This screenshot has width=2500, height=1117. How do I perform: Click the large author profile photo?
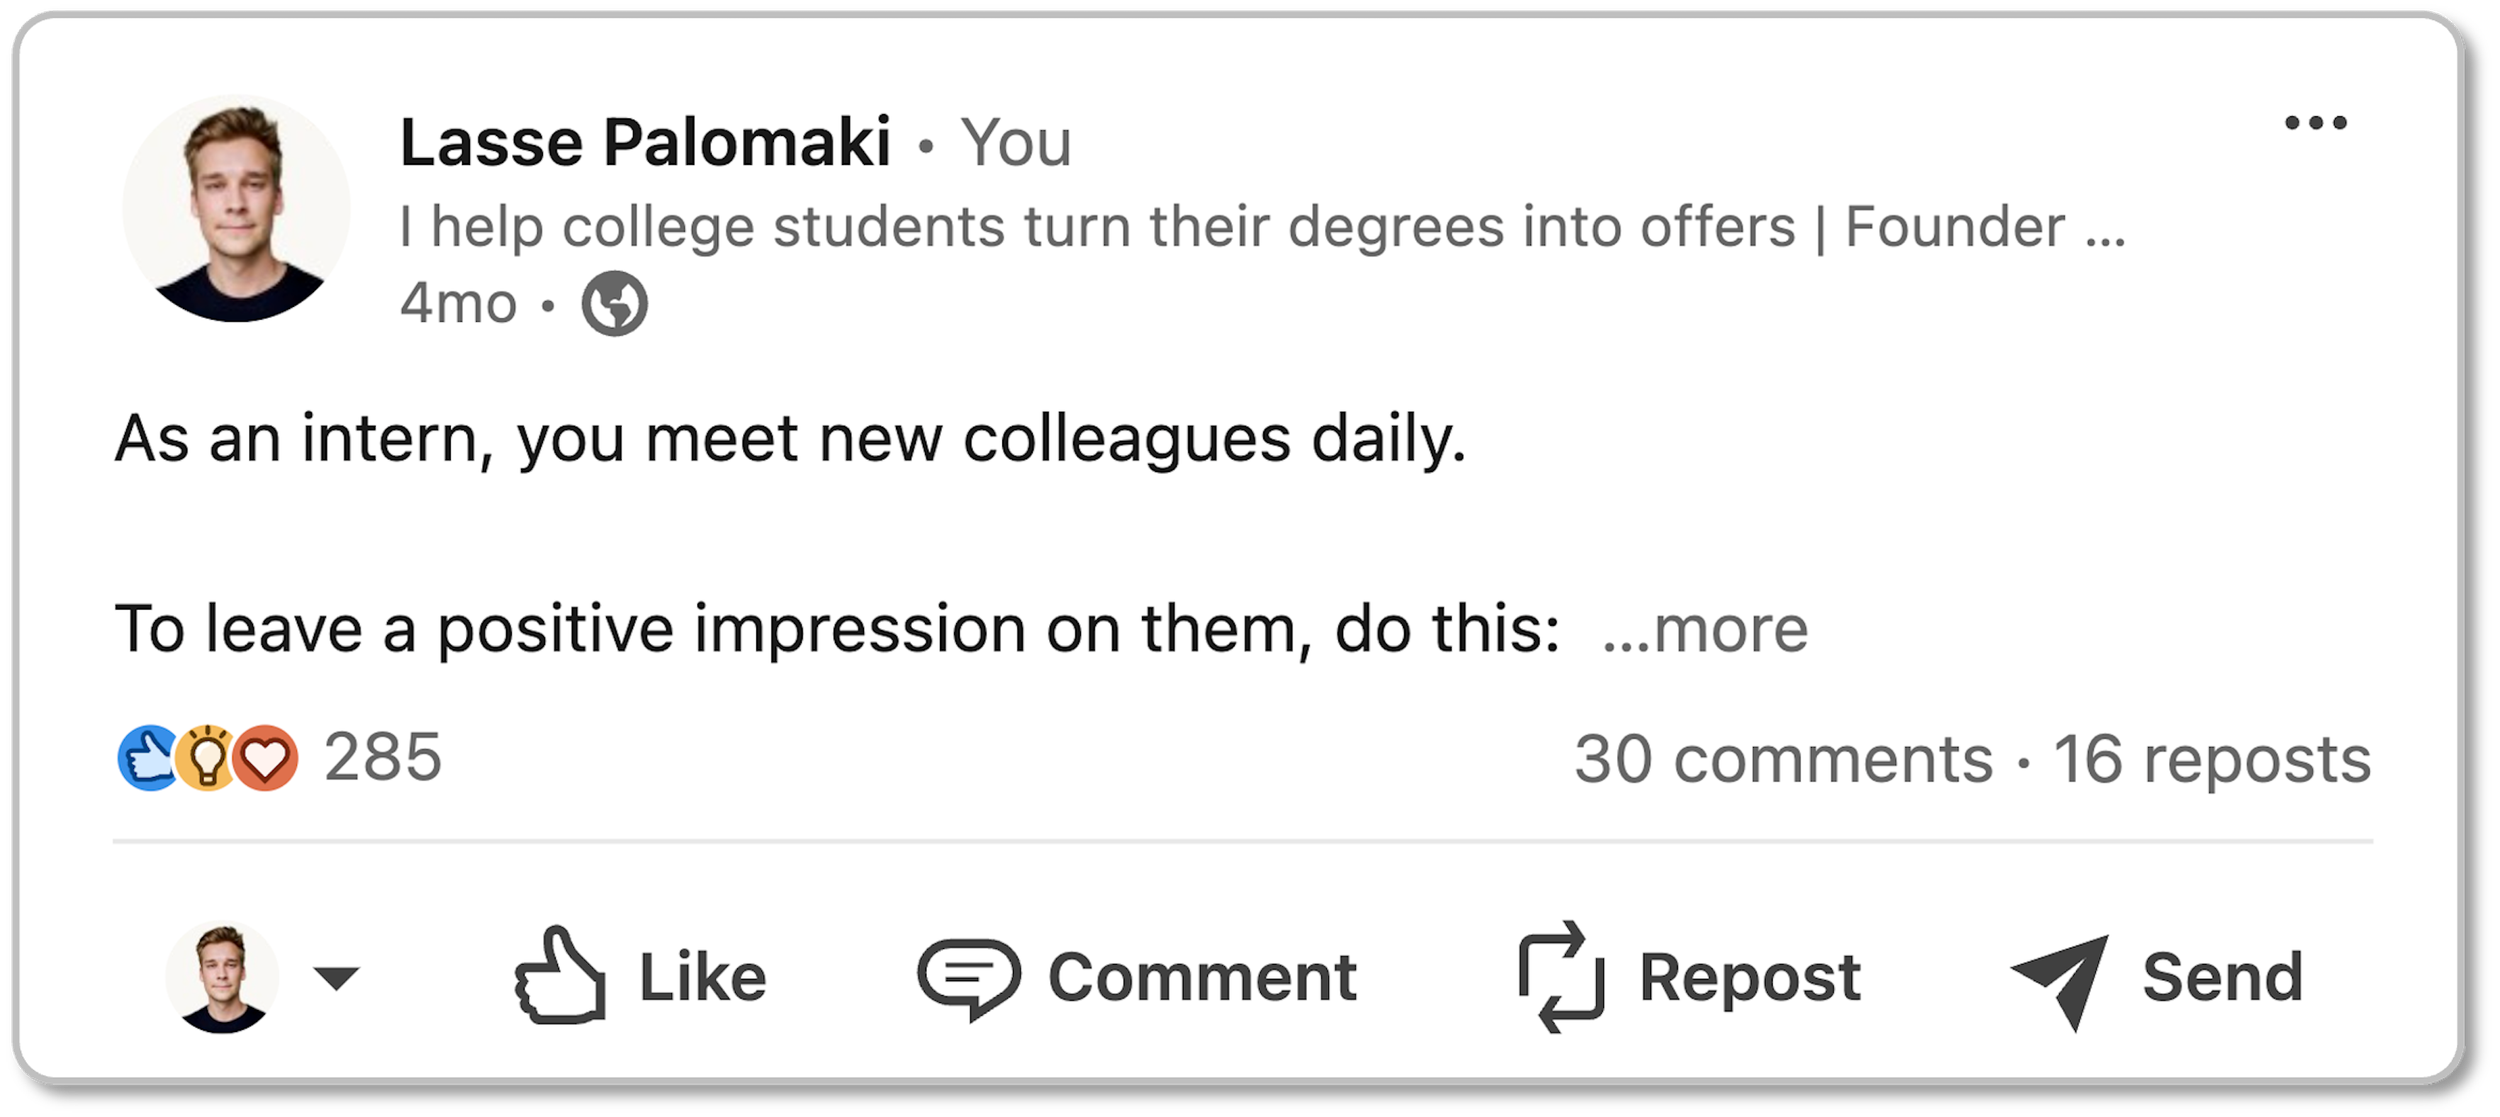point(236,208)
